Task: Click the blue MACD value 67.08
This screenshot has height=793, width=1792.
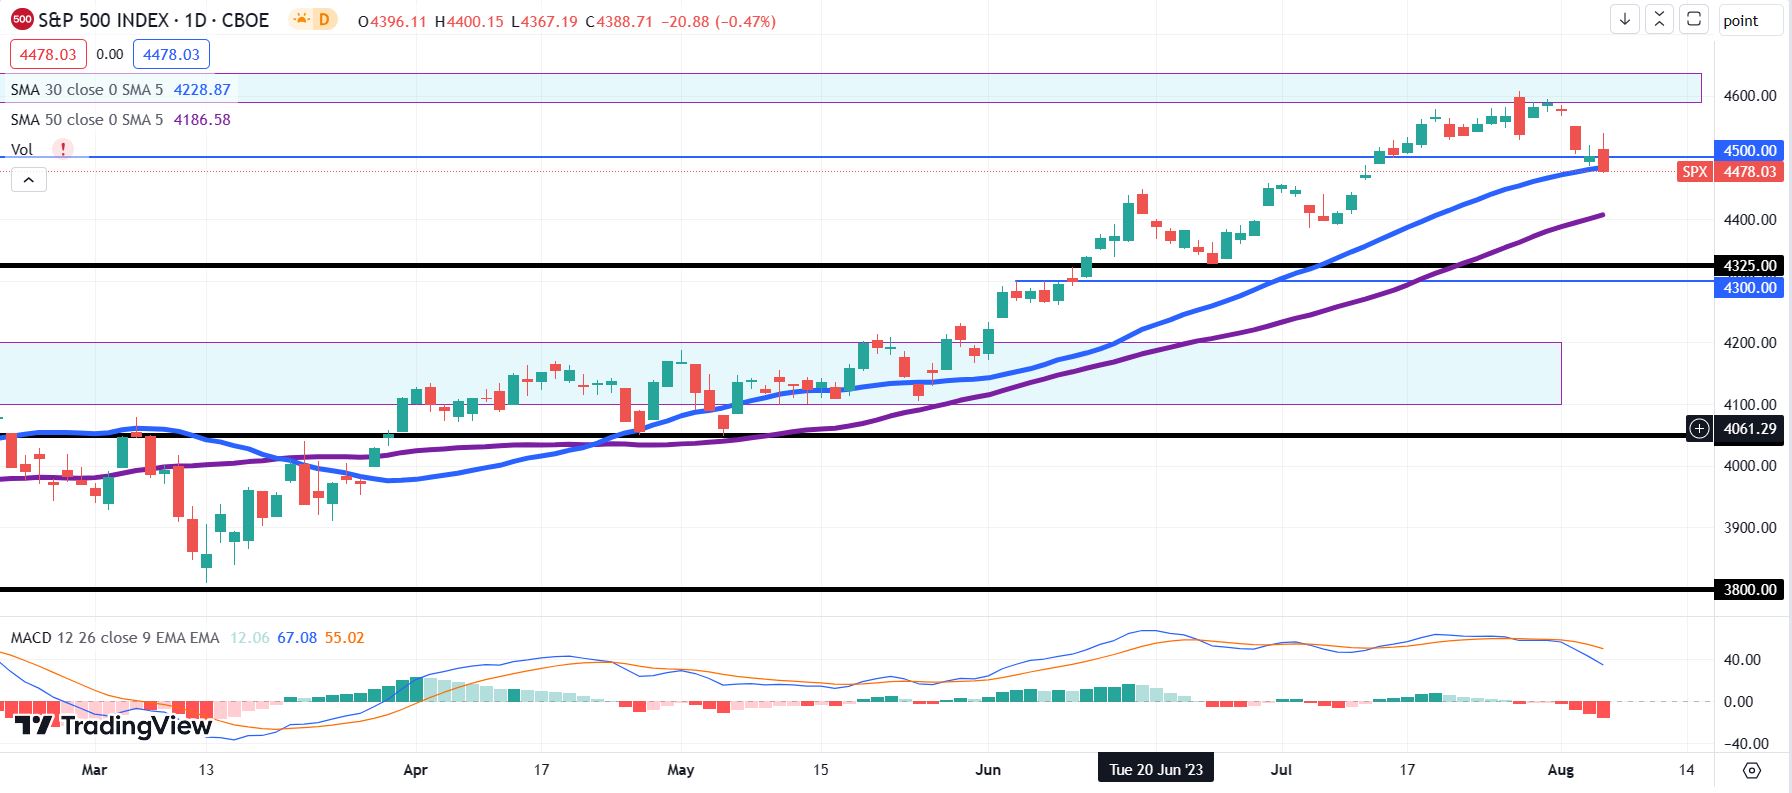Action: (x=297, y=637)
